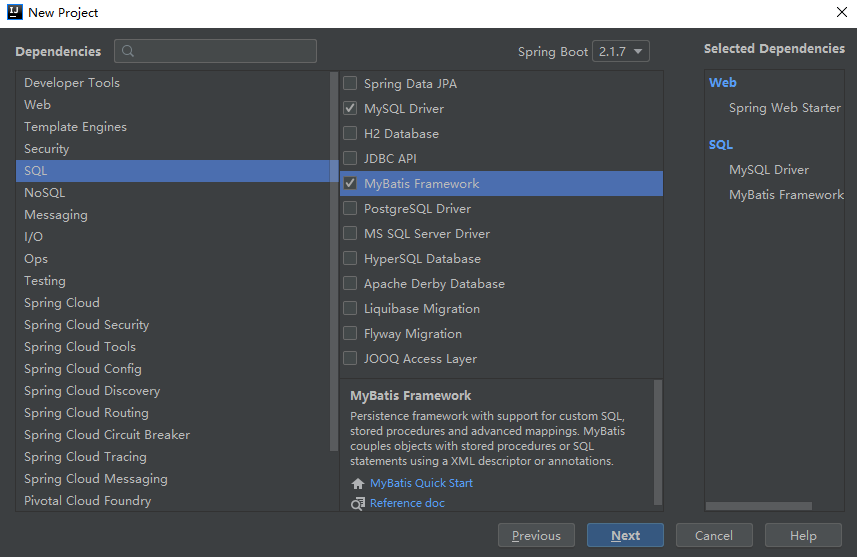Click the IntelliJ IDEA logo icon in title bar
This screenshot has width=857, height=557.
pos(15,12)
